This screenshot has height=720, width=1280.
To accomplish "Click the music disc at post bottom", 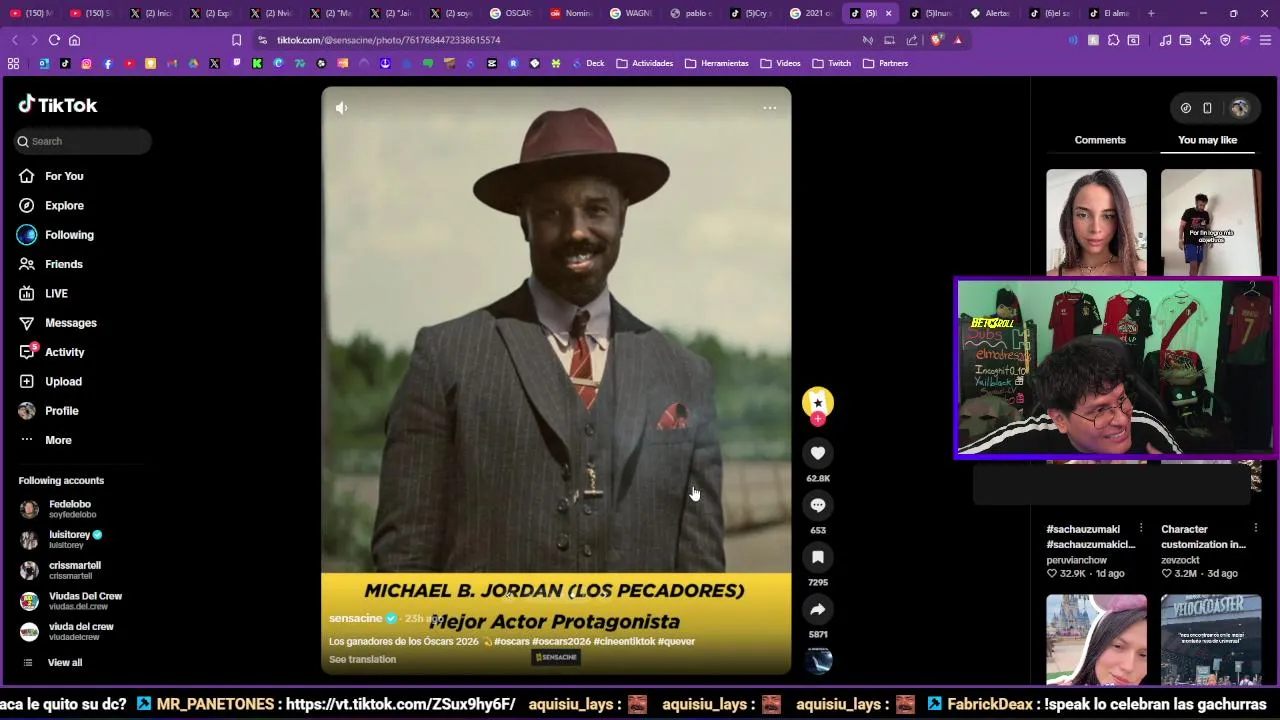I will pos(818,661).
